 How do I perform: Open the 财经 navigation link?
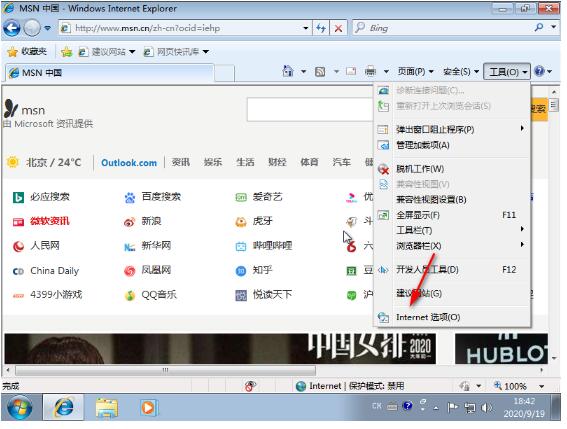(x=277, y=162)
